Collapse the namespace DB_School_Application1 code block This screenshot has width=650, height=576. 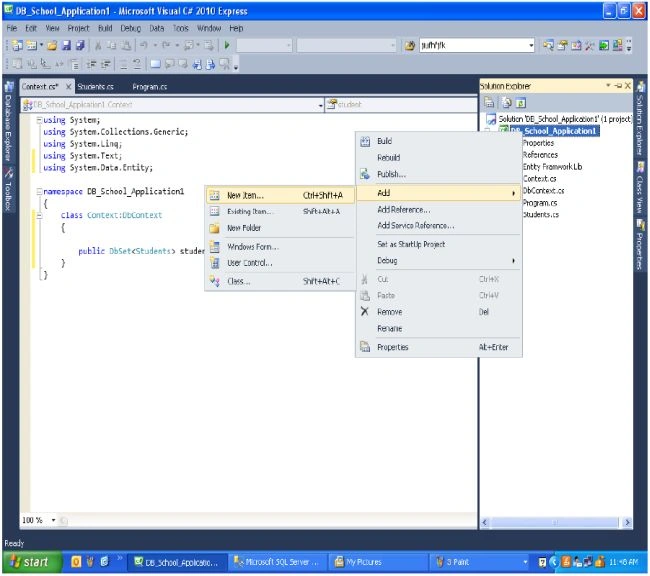(39, 192)
